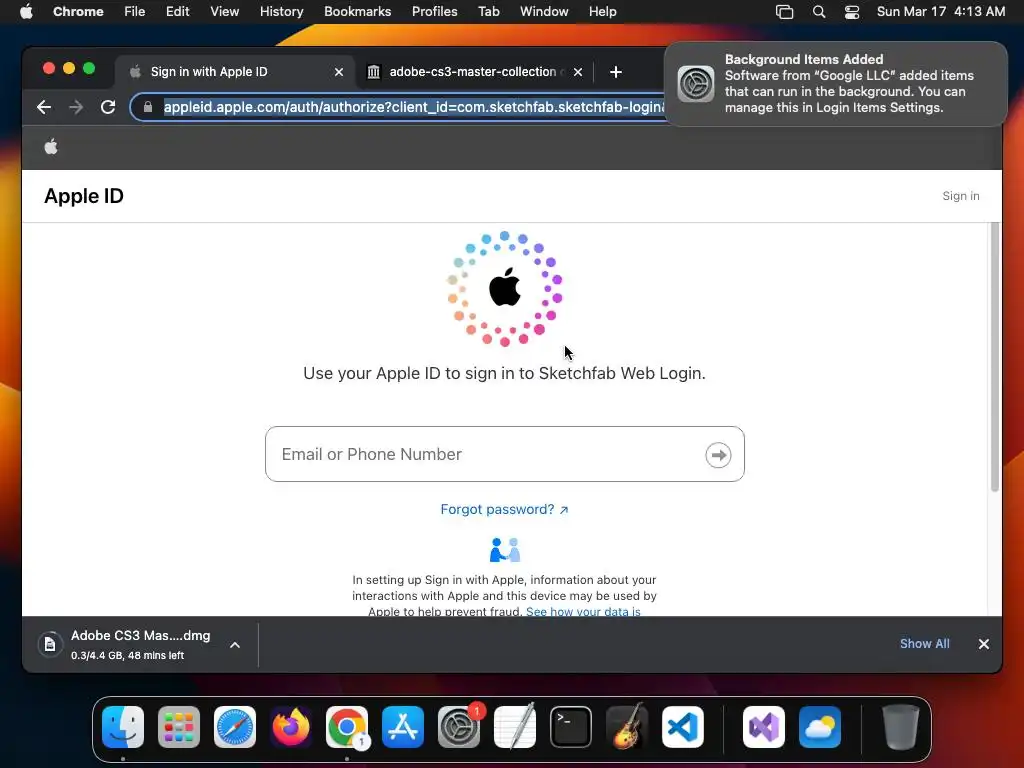The image size is (1024, 768).
Task: Open See how your data is link
Action: (583, 612)
